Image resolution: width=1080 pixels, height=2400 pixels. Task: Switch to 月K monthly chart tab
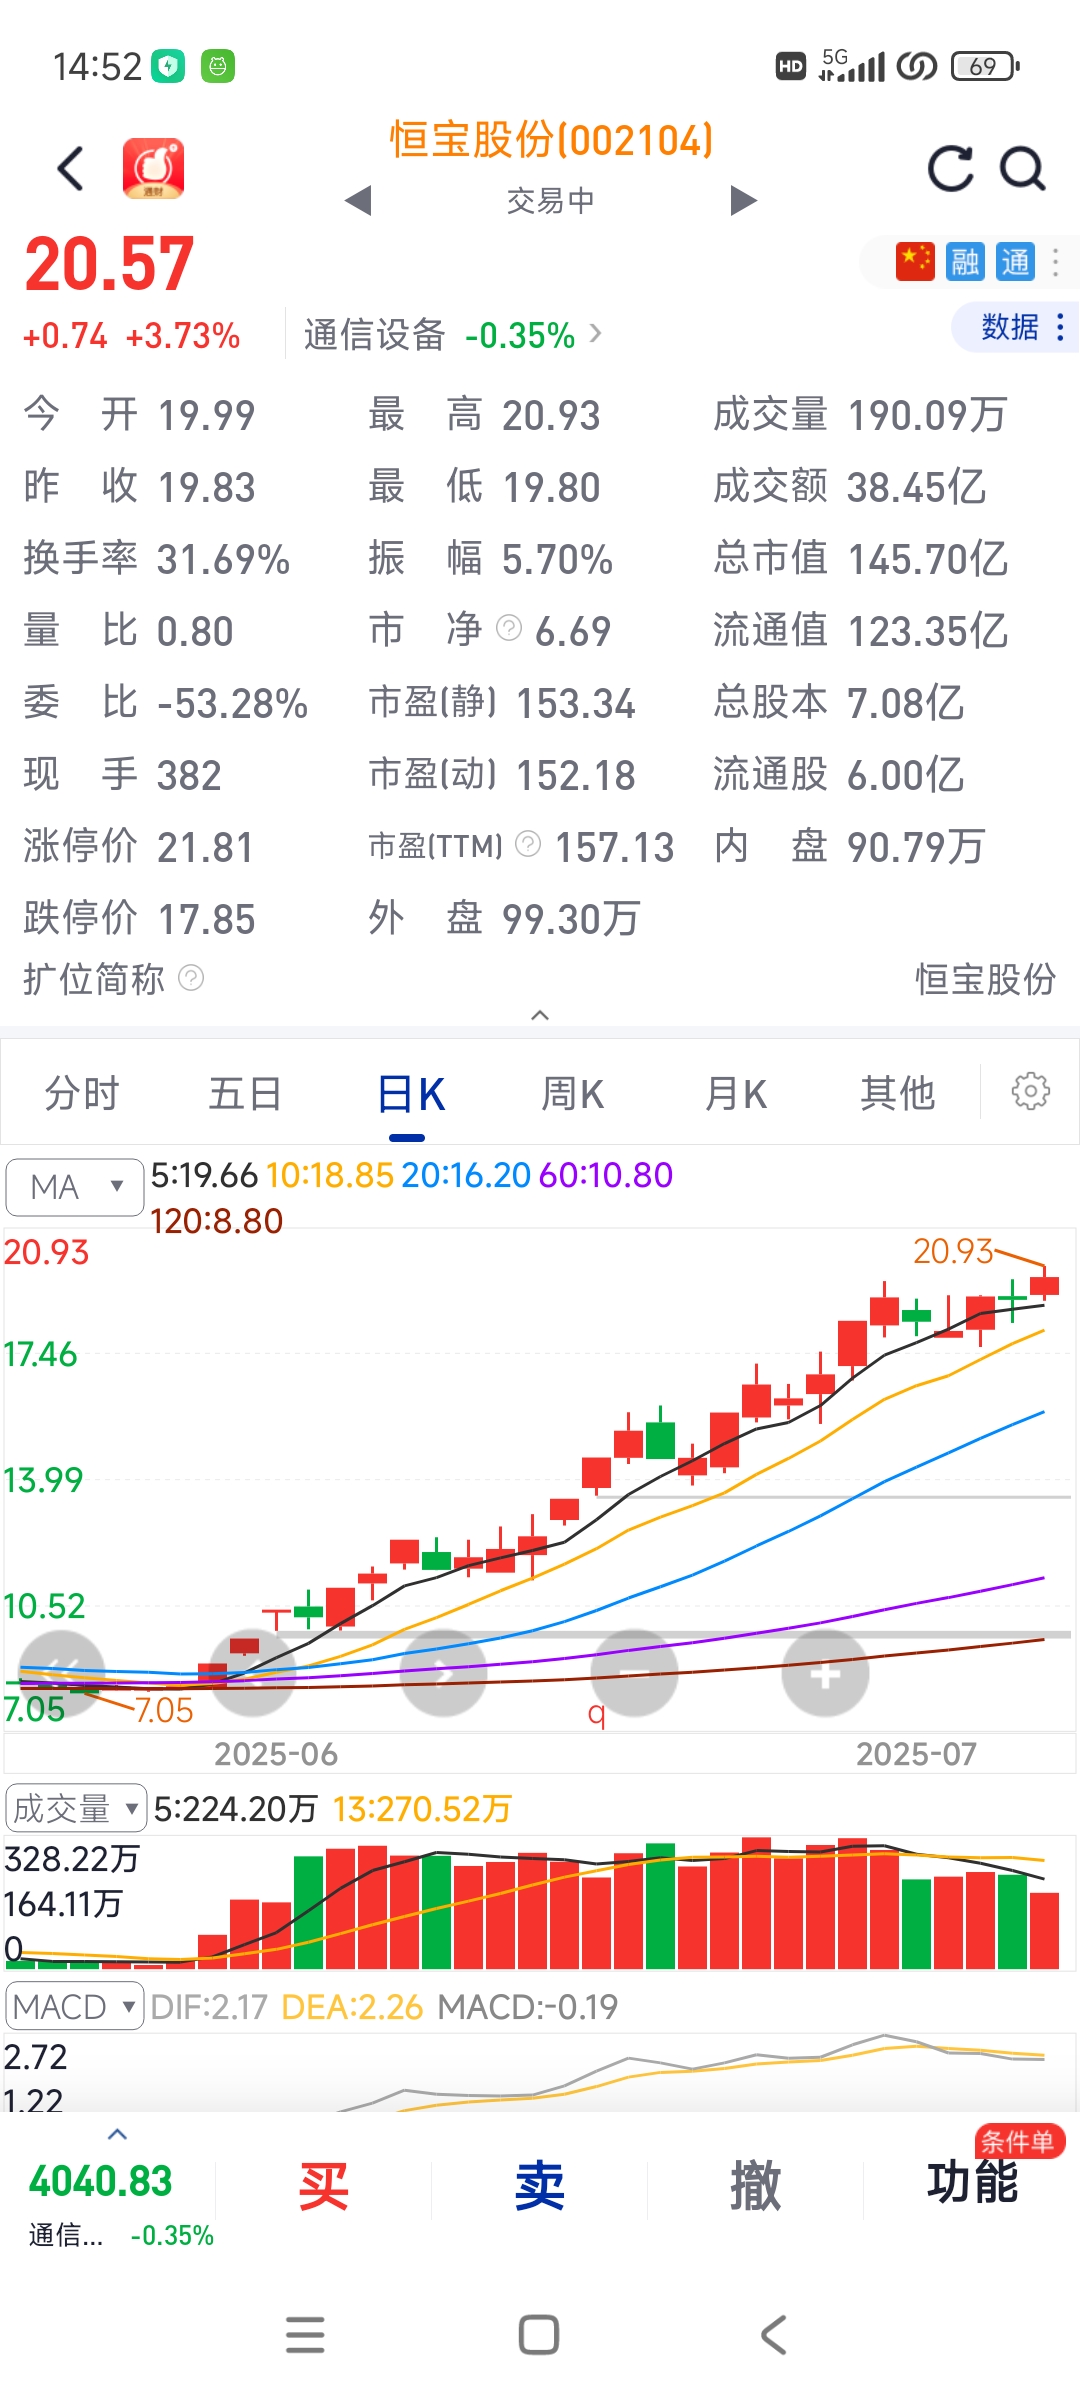tap(735, 1093)
